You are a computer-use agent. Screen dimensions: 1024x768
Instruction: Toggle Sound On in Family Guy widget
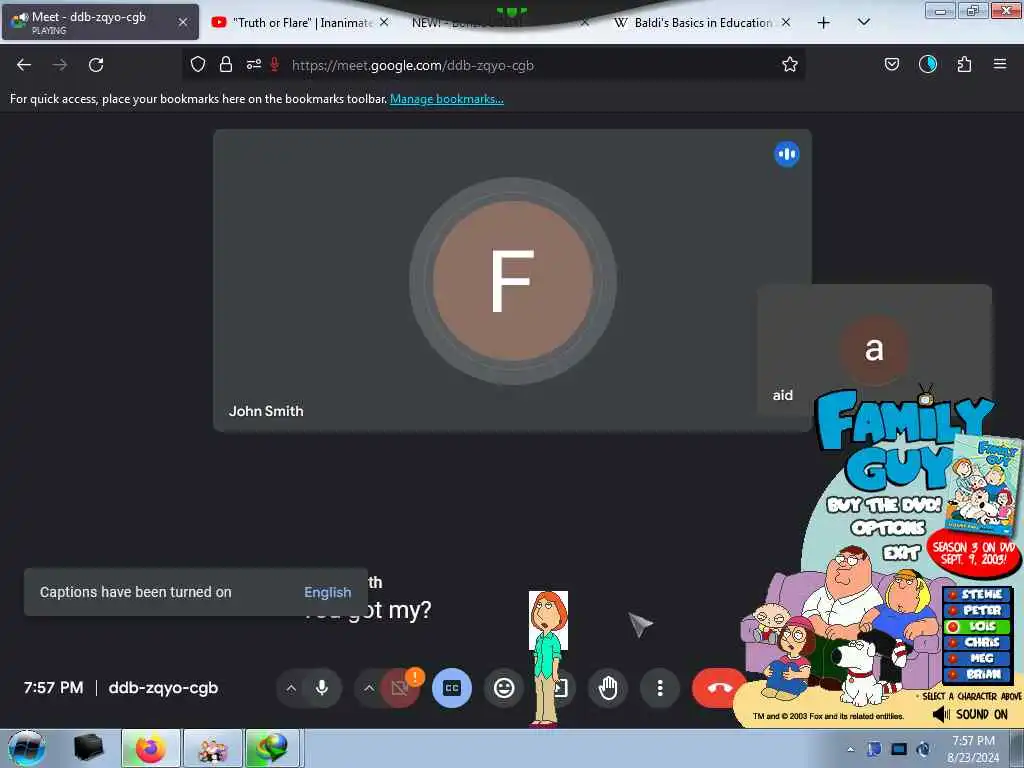[x=970, y=714]
